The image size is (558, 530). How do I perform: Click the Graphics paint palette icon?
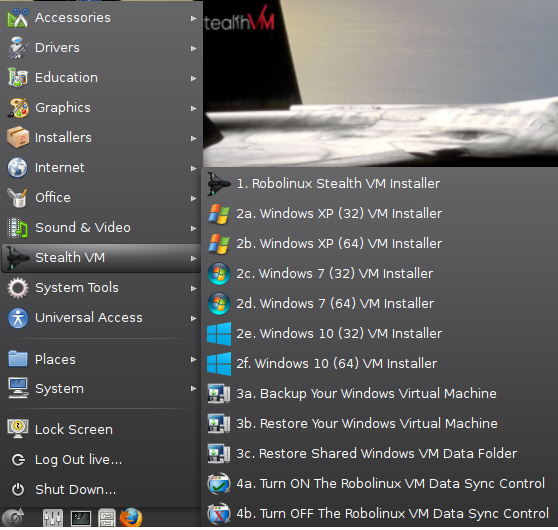17,107
